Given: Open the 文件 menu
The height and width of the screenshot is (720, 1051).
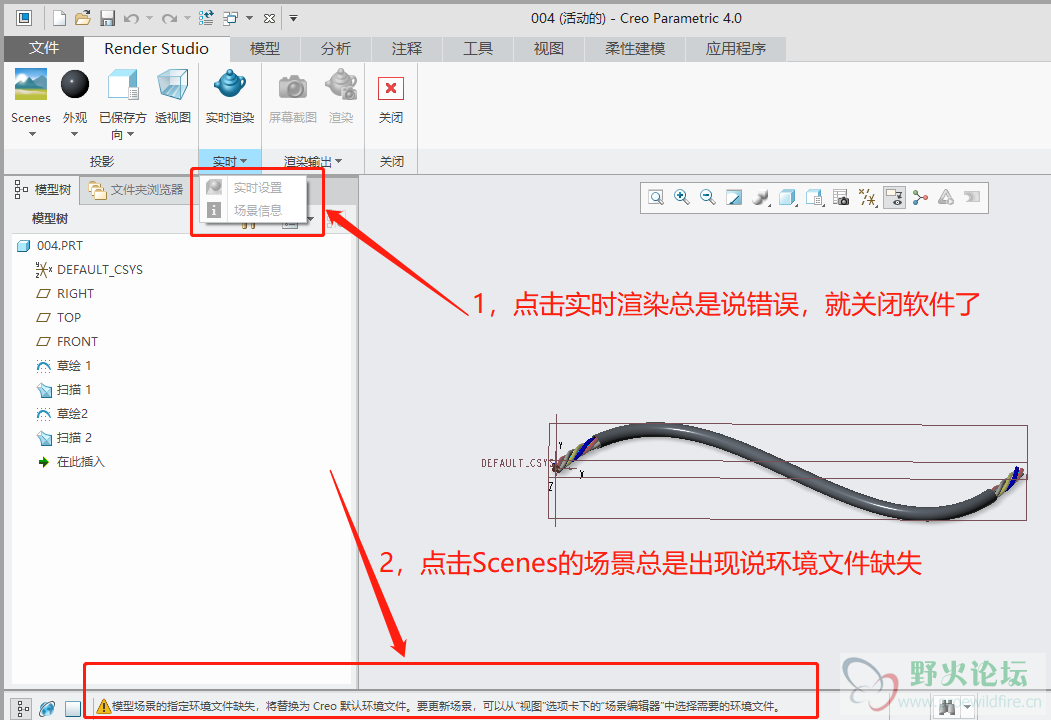Looking at the screenshot, I should pyautogui.click(x=44, y=48).
